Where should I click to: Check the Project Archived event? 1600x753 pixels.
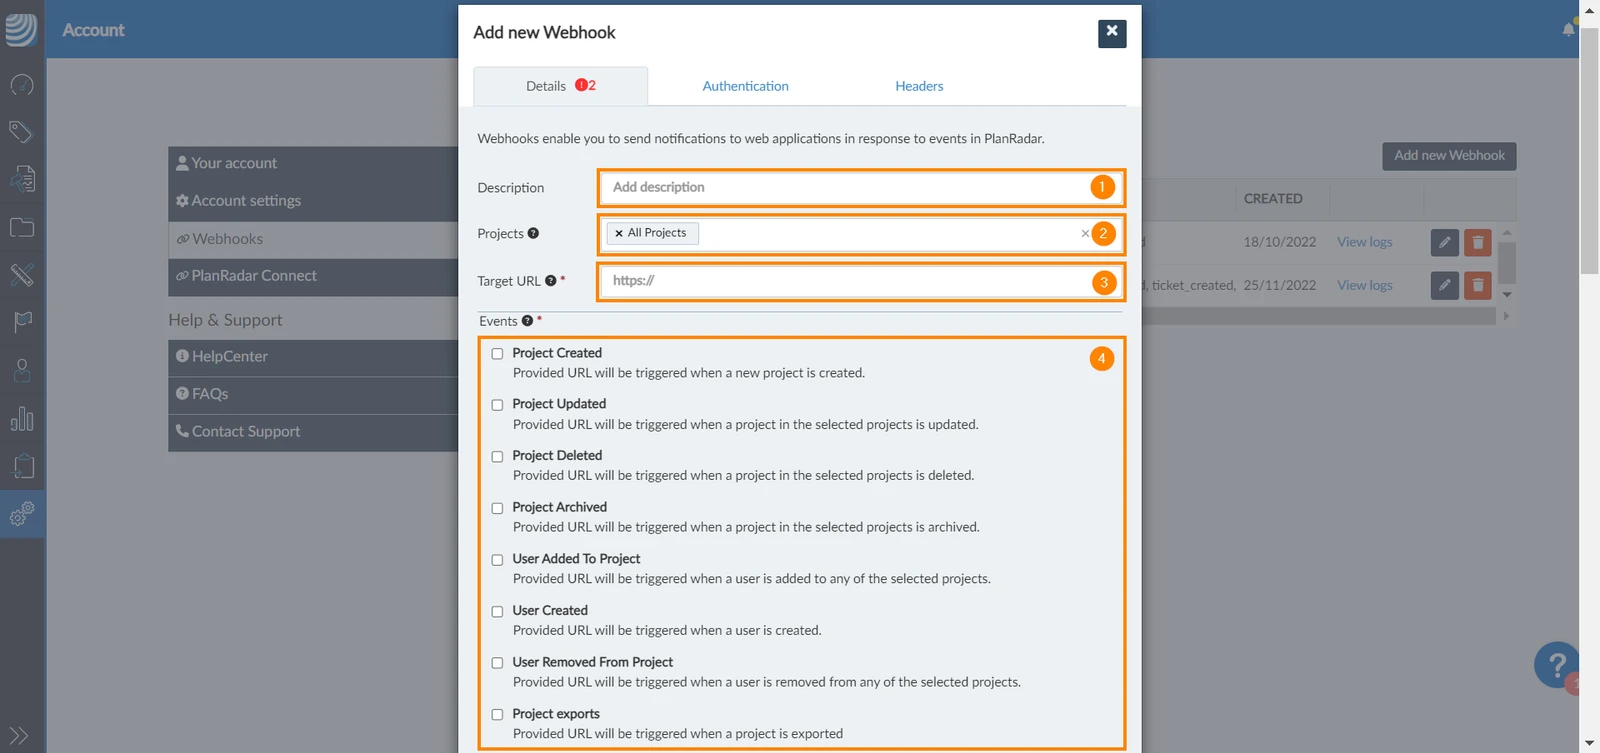(x=497, y=508)
